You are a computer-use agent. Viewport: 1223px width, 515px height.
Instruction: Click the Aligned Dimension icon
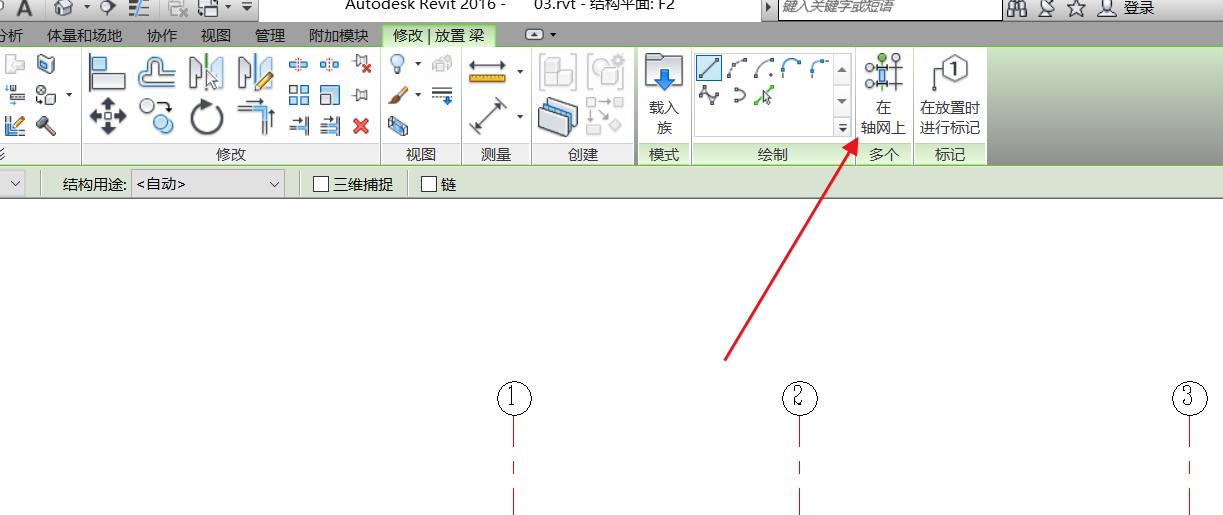tap(488, 117)
